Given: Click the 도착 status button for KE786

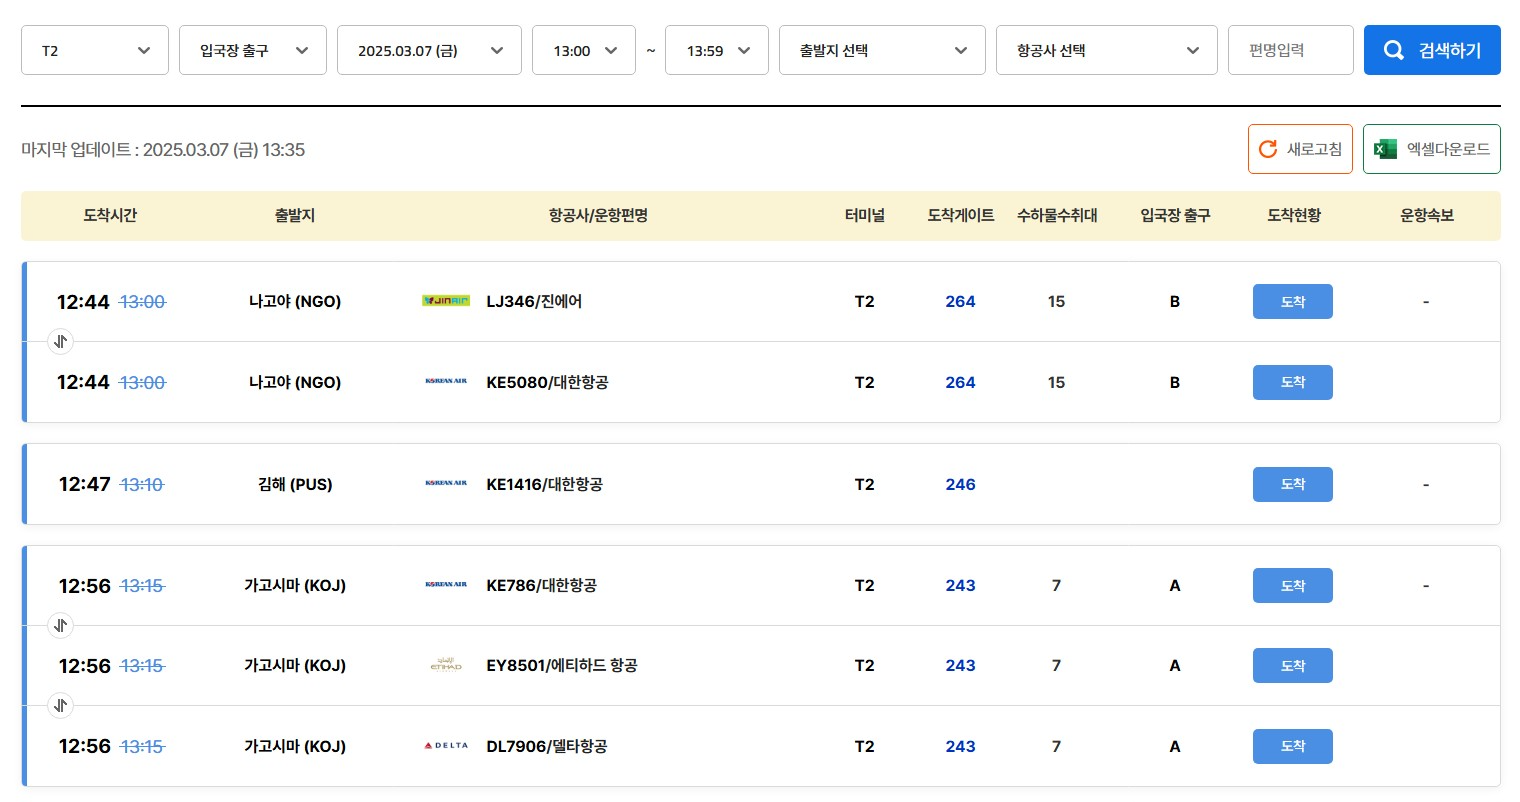Looking at the screenshot, I should (x=1293, y=585).
